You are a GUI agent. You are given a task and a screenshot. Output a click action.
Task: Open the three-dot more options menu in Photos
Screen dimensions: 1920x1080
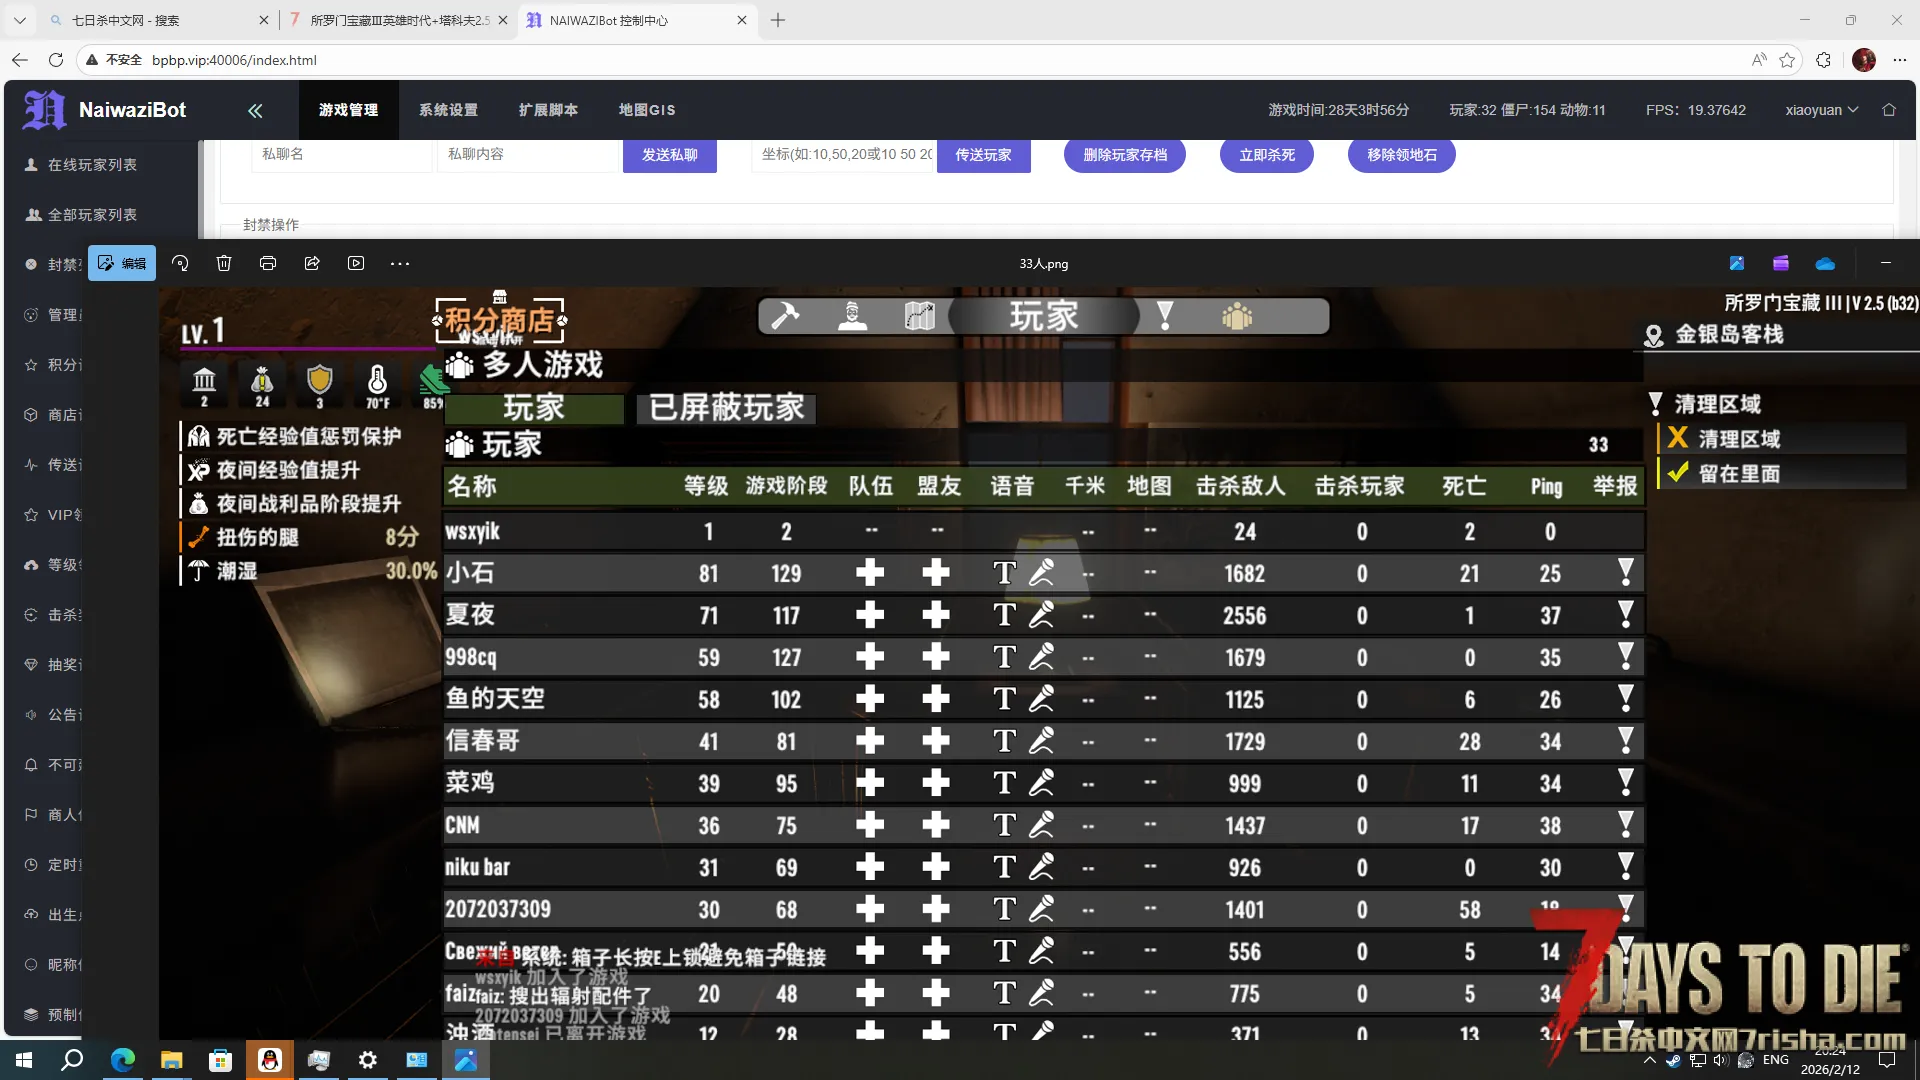pyautogui.click(x=400, y=263)
